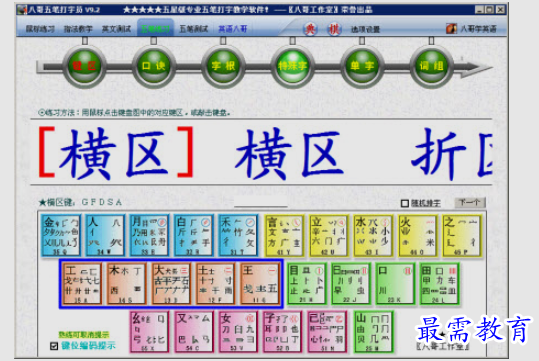Click the 大 key tile (13 D)
Viewport: 539px width, 361px height.
point(171,284)
